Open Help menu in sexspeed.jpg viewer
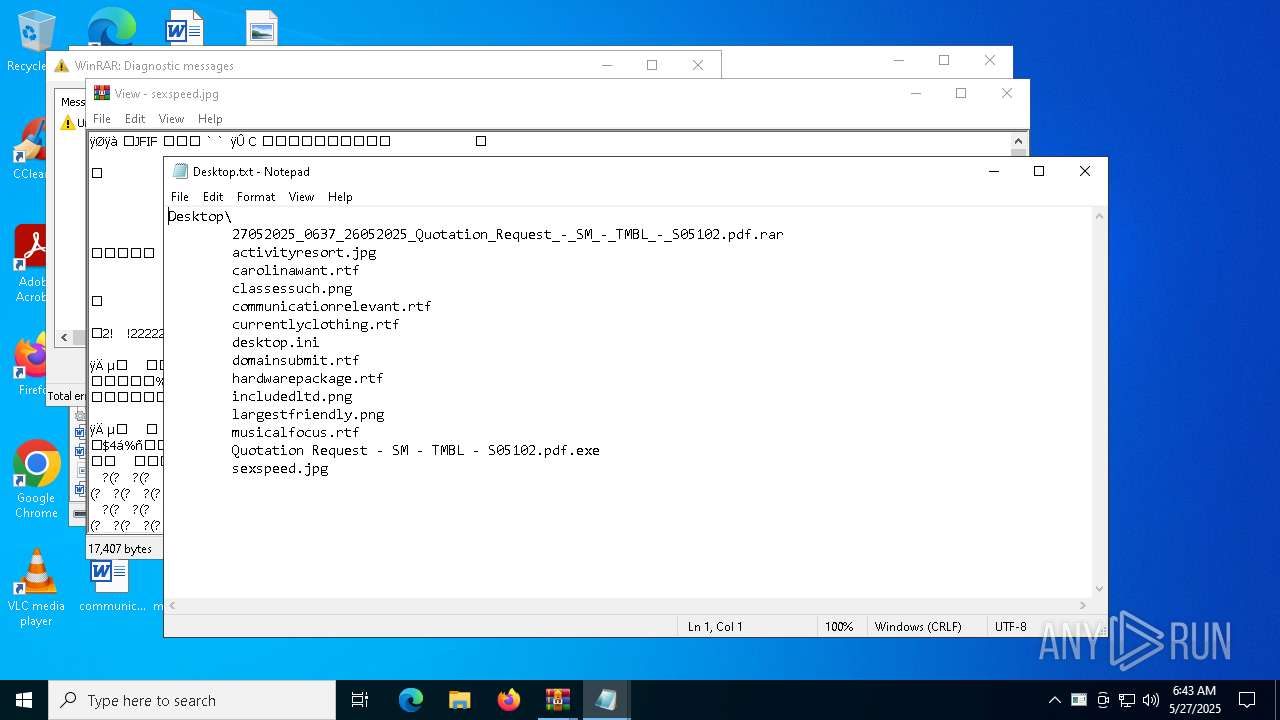 tap(210, 119)
